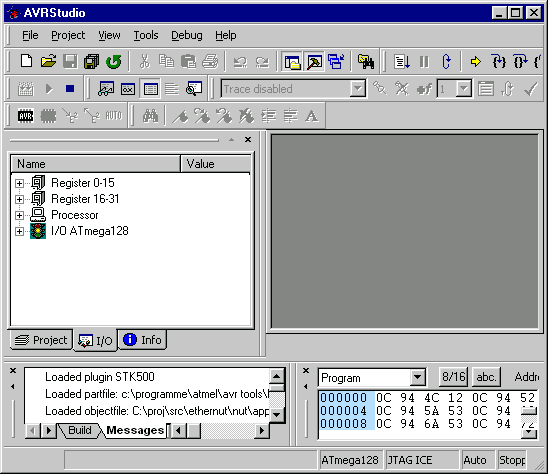Screen dimensions: 548x474
Task: Toggle the 8/16 bit display button
Action: click(453, 377)
